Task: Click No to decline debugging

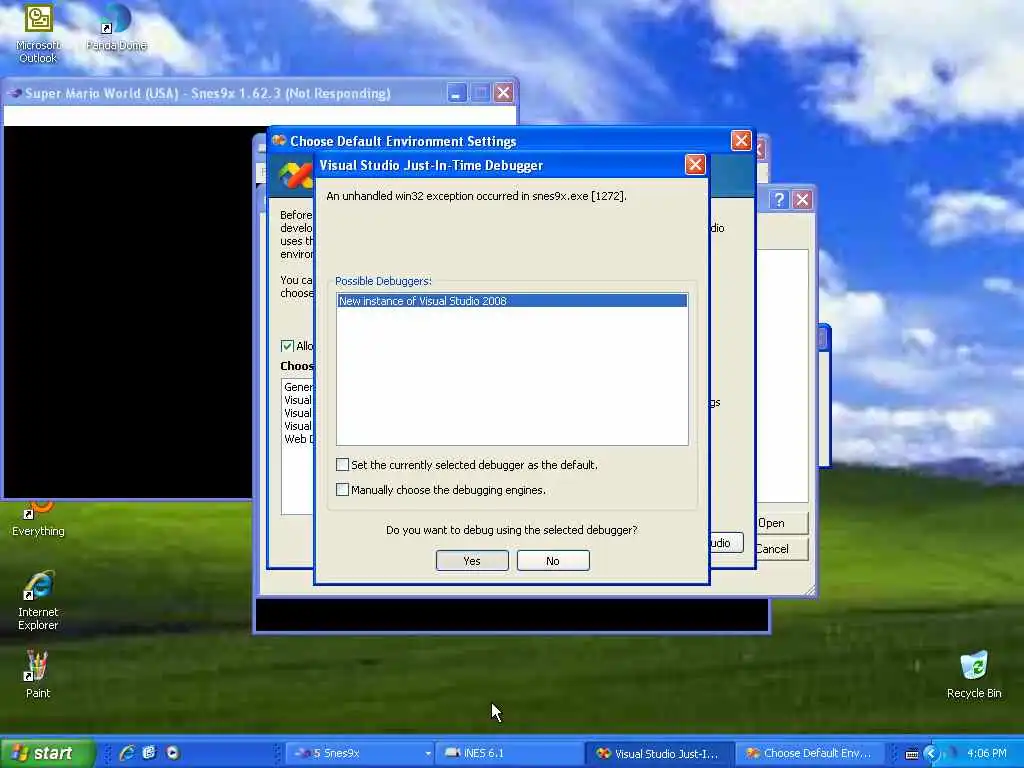Action: [552, 560]
